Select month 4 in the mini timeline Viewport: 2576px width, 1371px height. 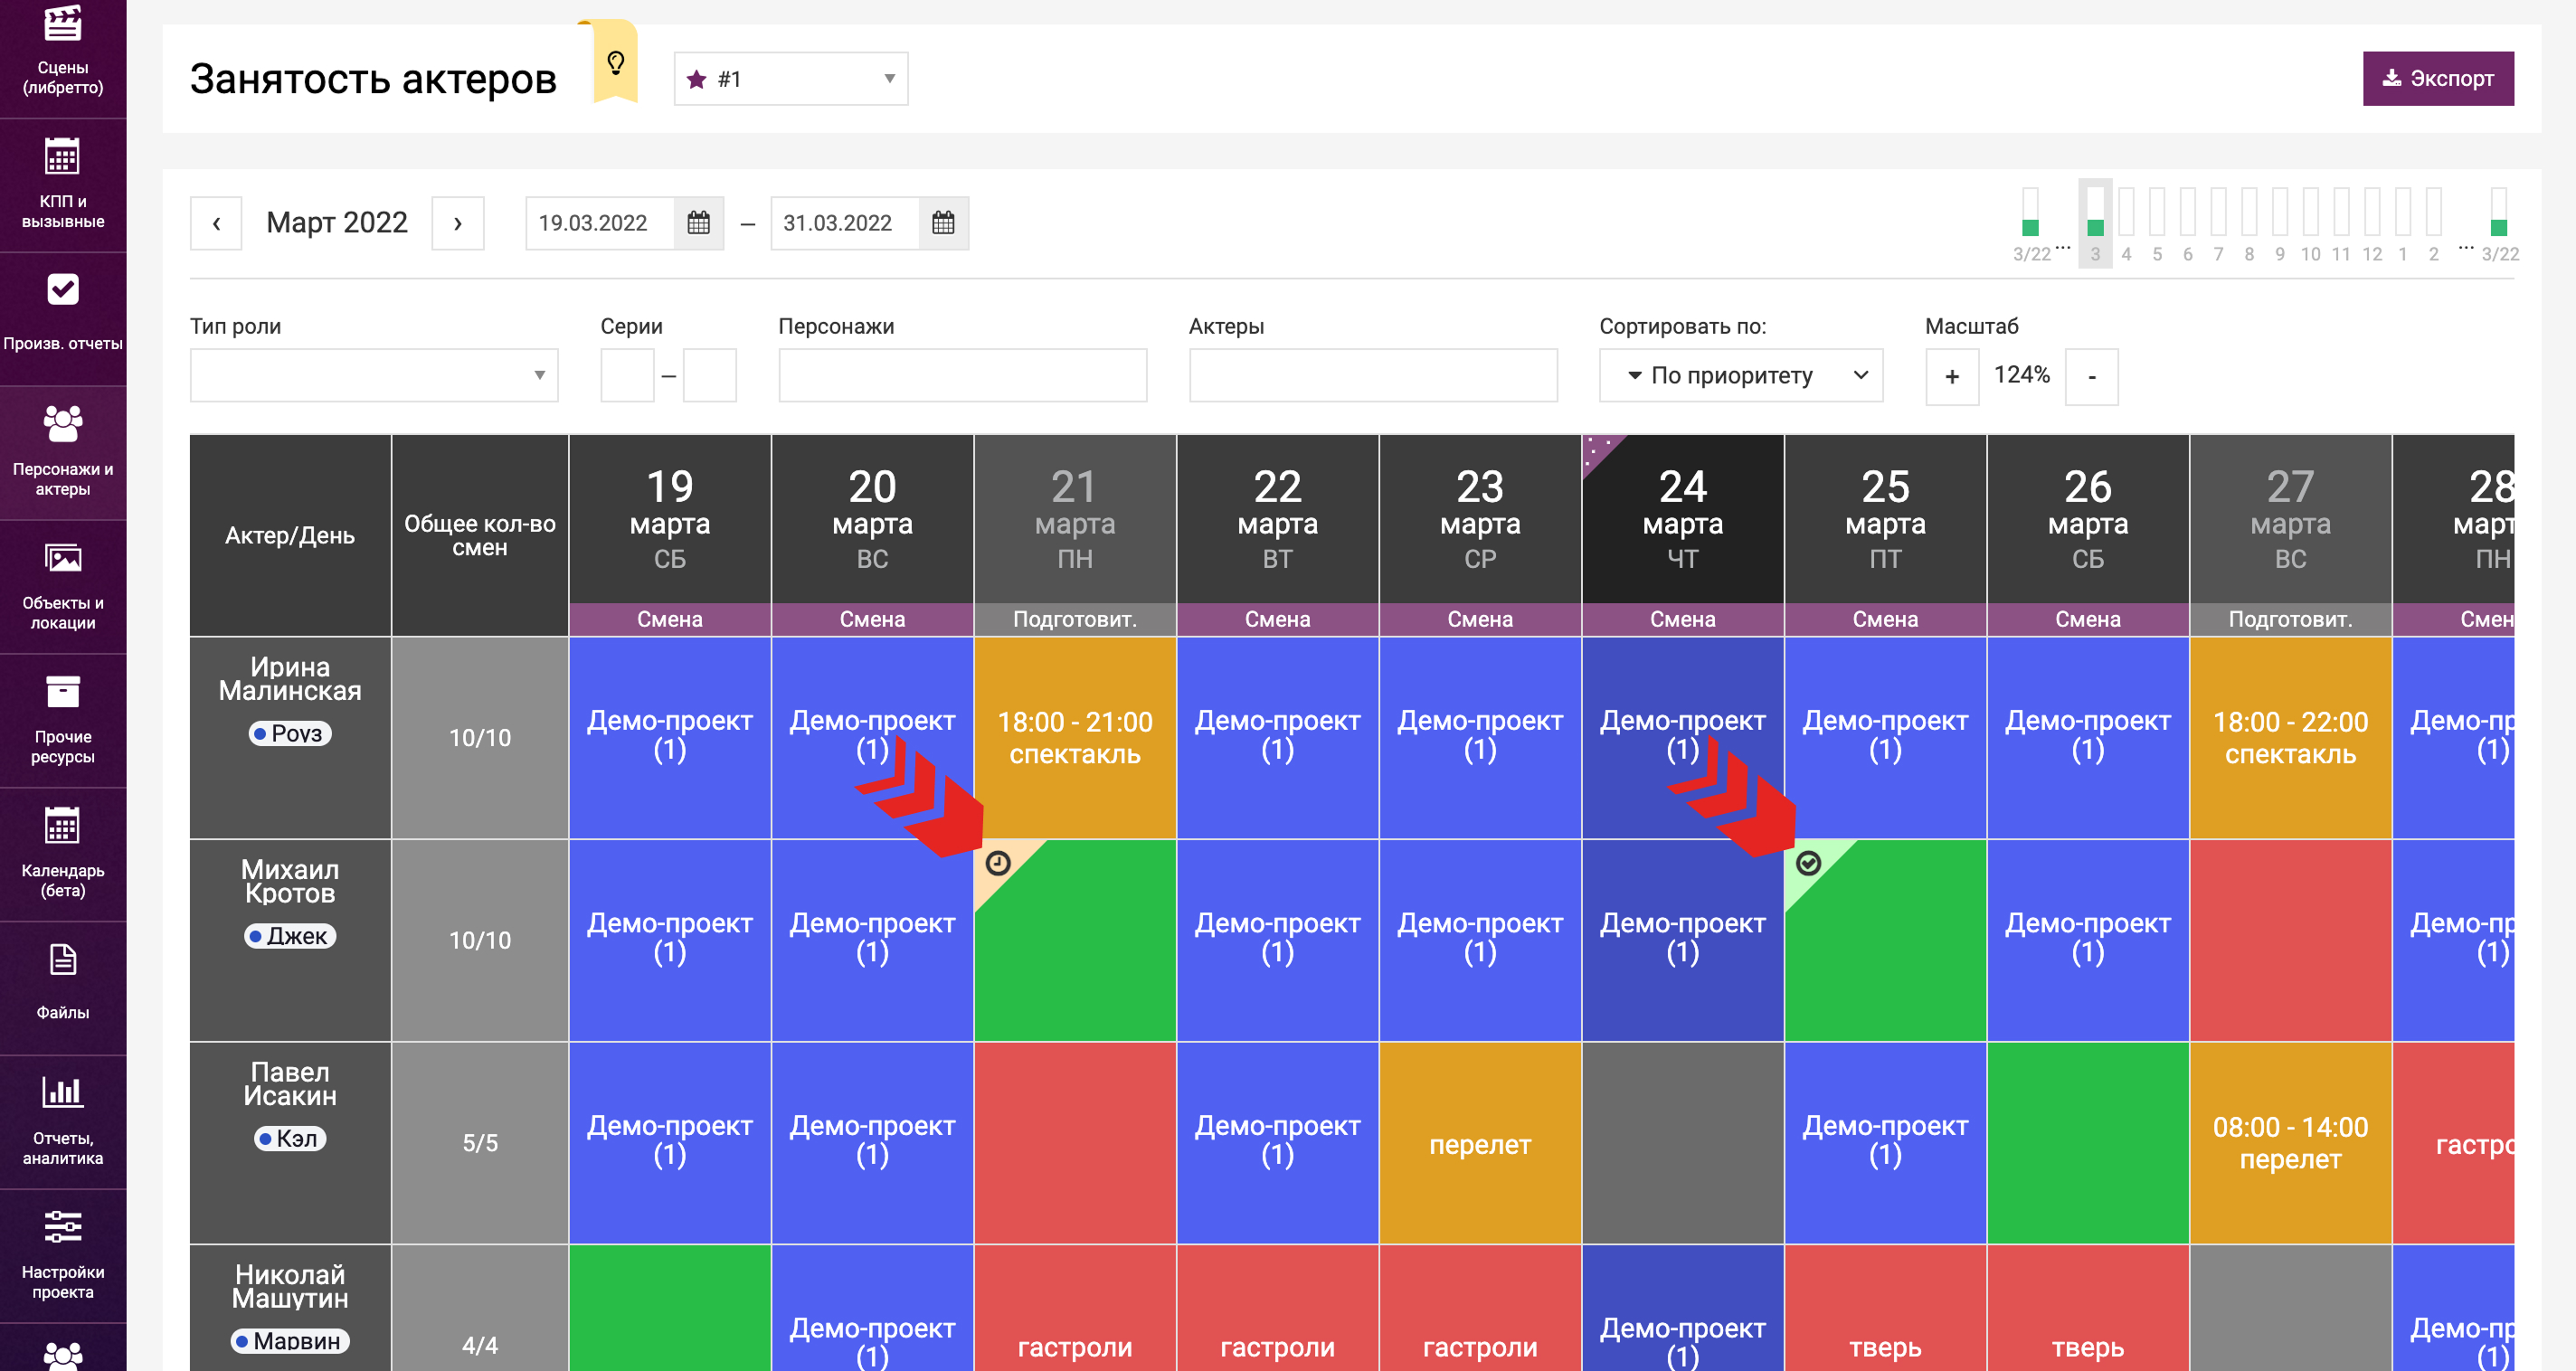click(x=2126, y=224)
